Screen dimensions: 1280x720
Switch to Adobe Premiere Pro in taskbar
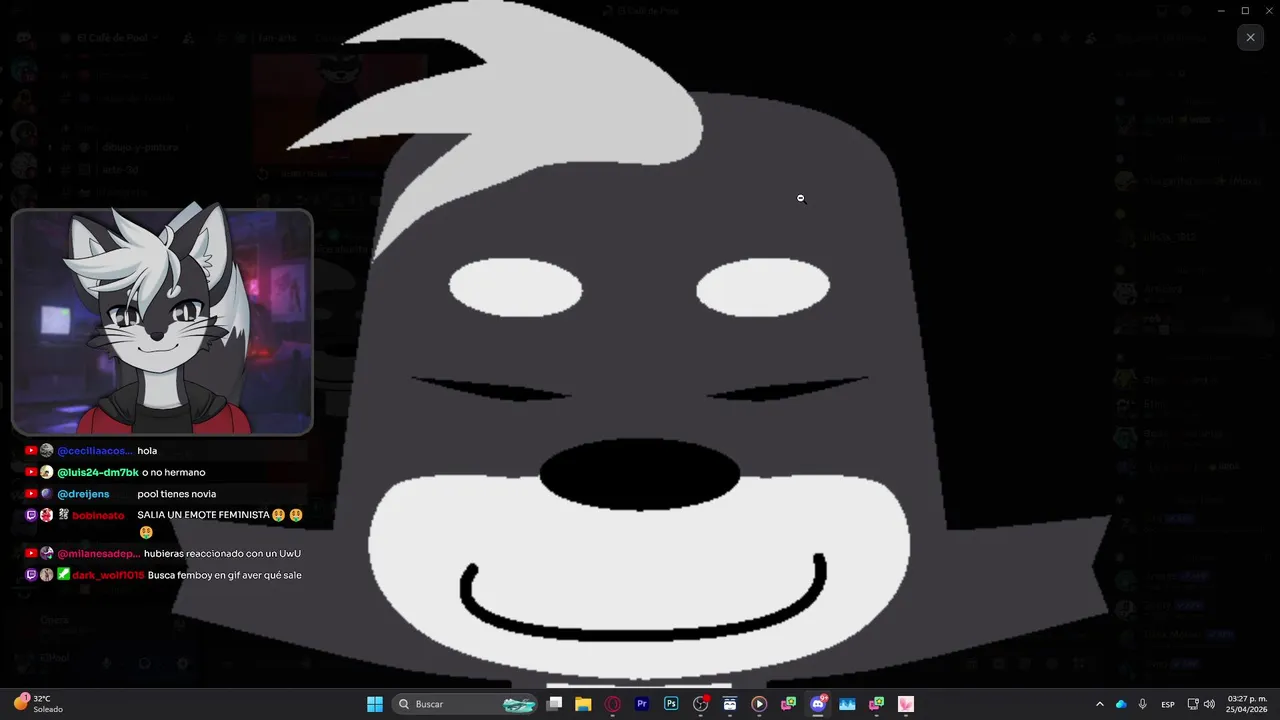click(642, 704)
